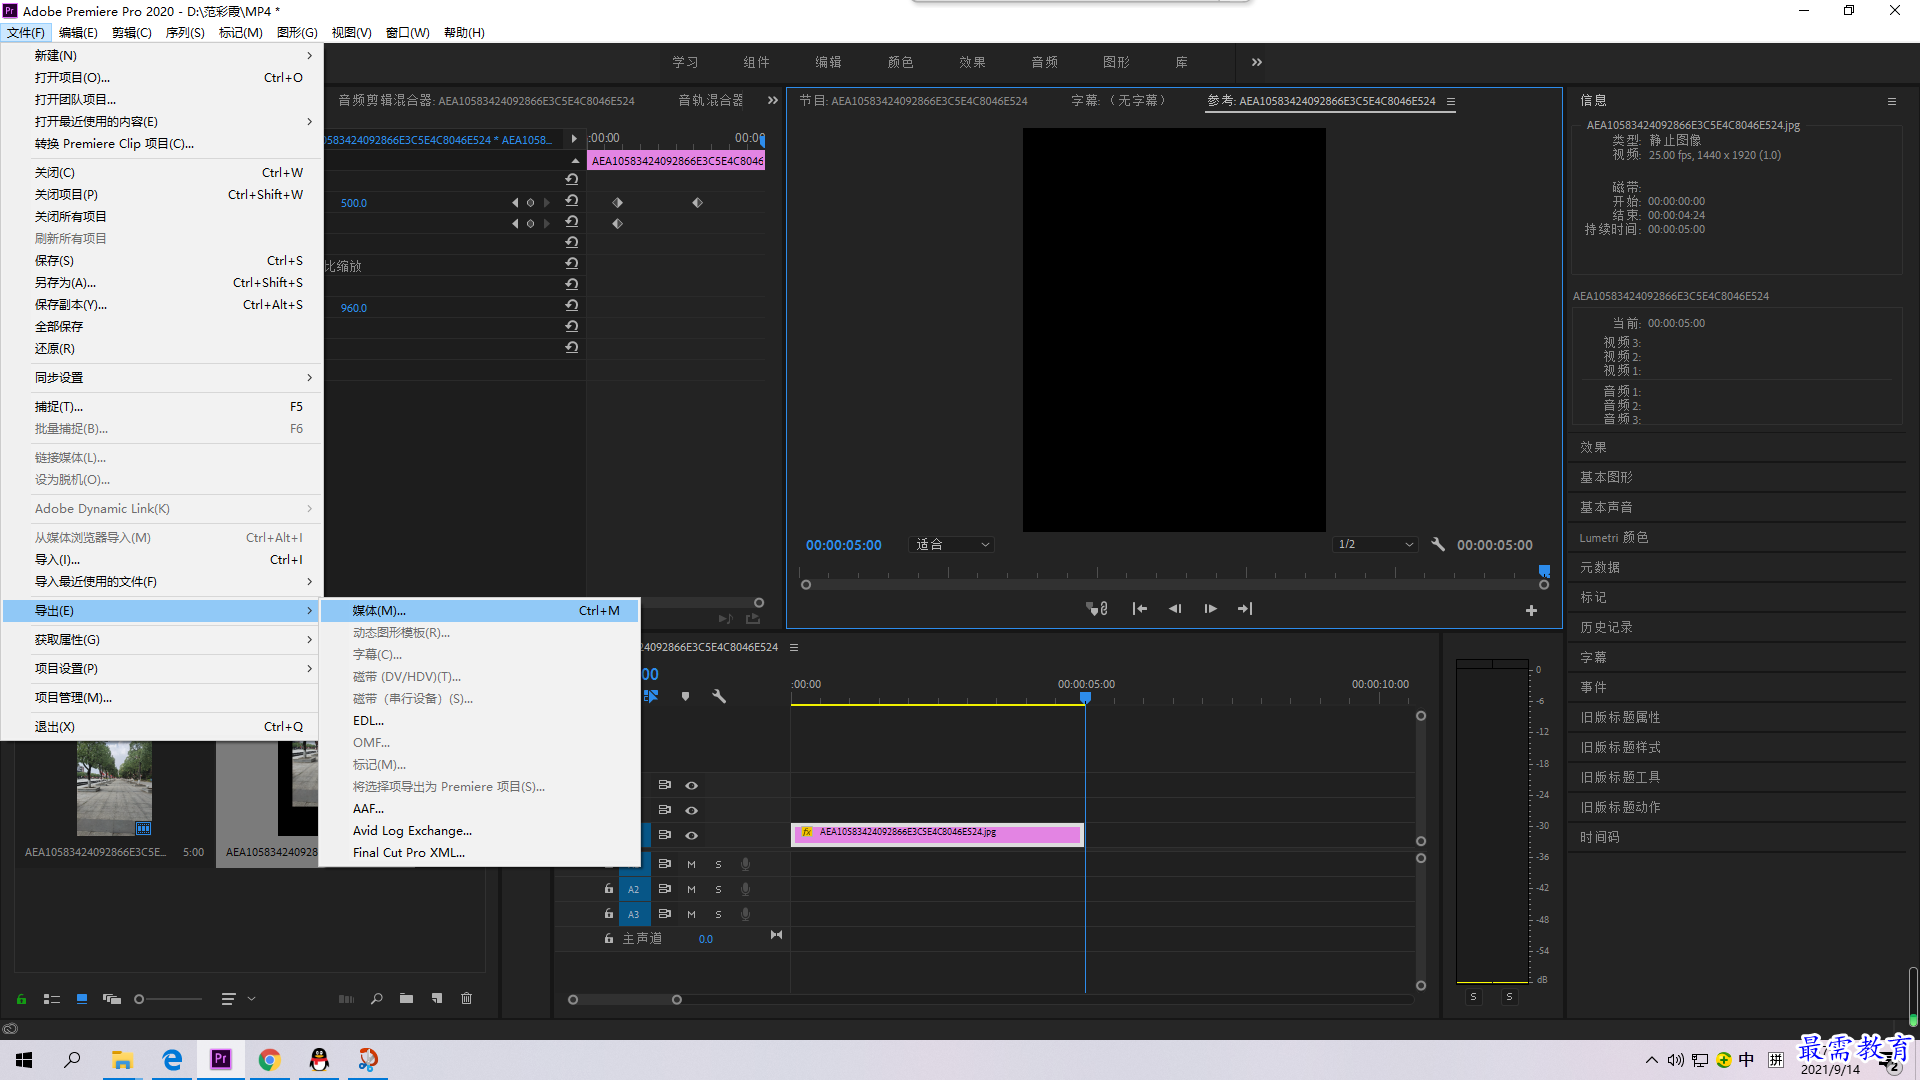Expand the 获取属性(G) submenu
Viewport: 1920px width, 1080px height.
coord(162,639)
